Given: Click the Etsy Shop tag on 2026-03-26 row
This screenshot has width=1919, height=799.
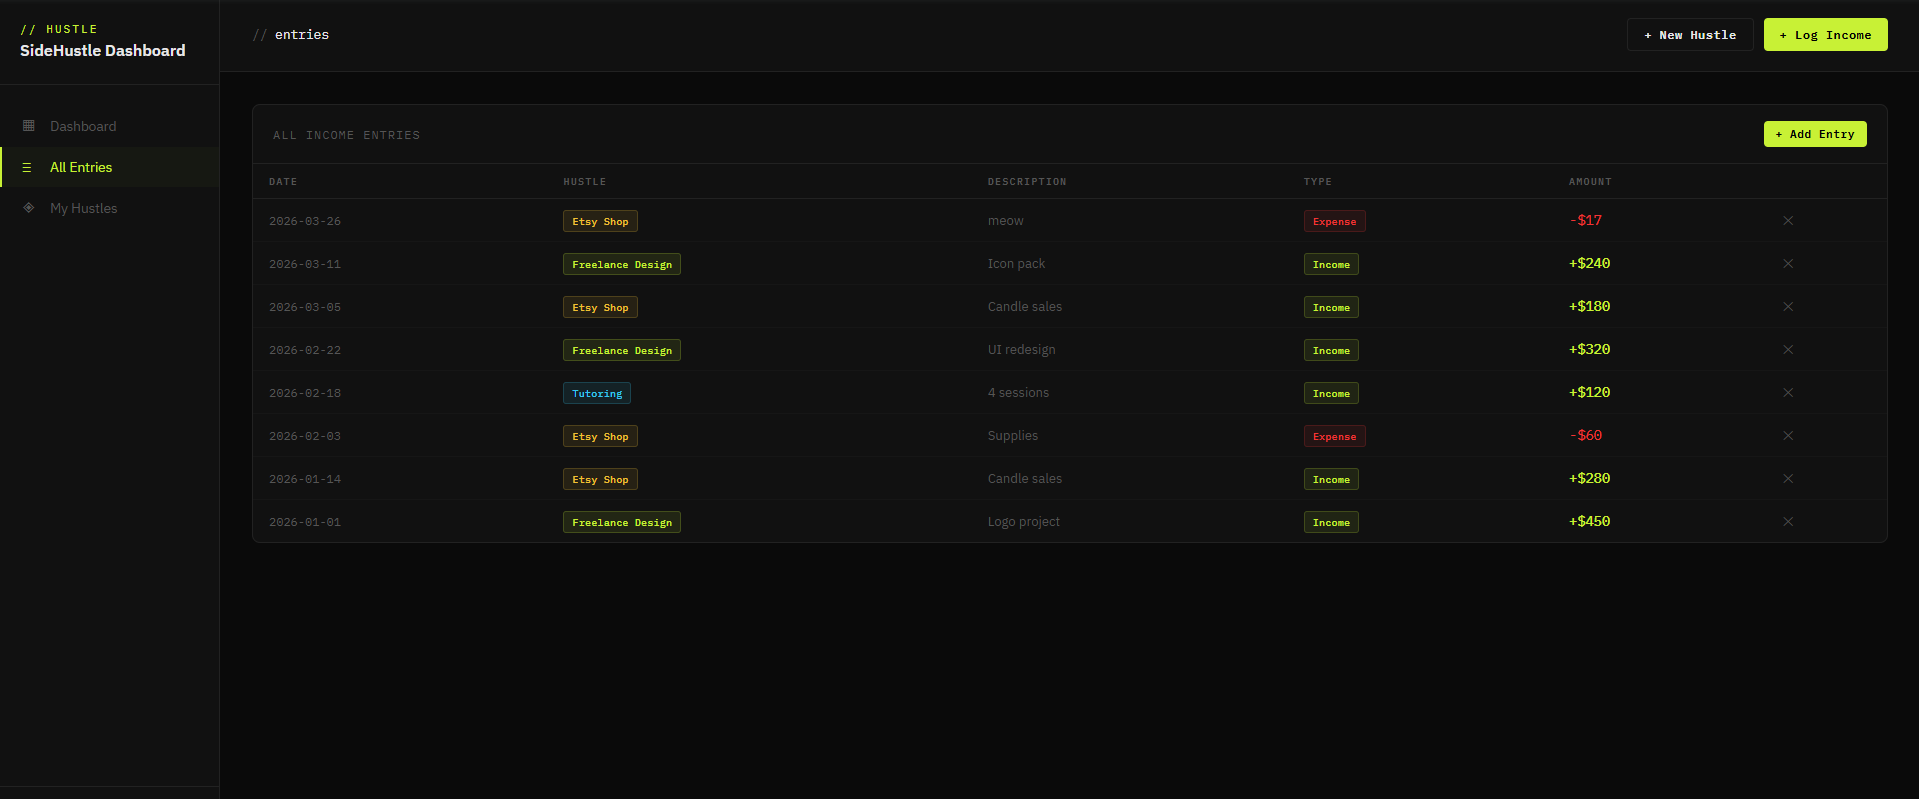Looking at the screenshot, I should (600, 221).
